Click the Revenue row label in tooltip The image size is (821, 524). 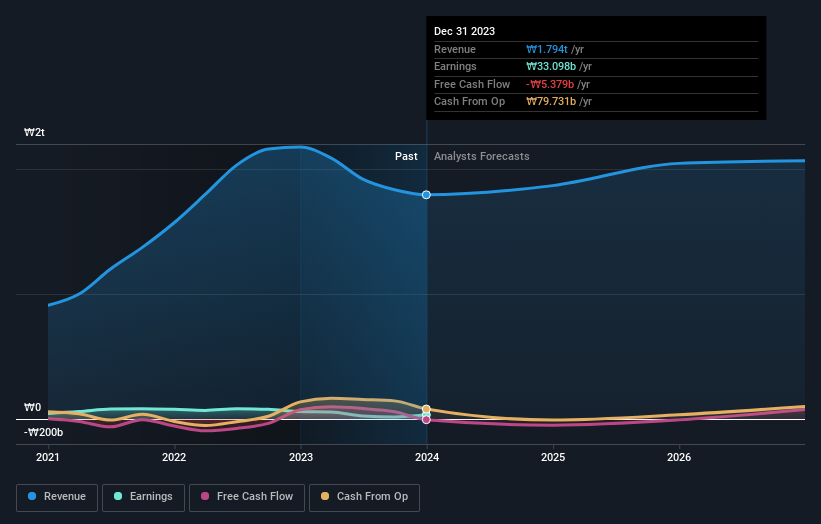[455, 49]
